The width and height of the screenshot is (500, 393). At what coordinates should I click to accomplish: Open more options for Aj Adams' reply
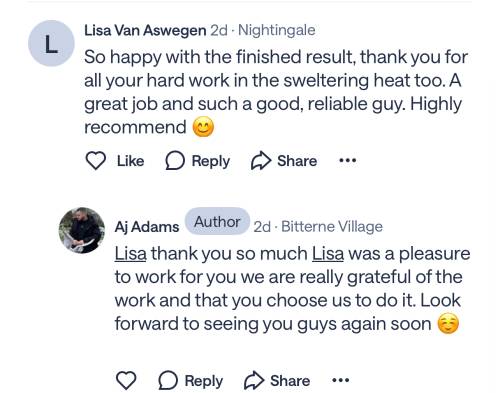pos(340,380)
